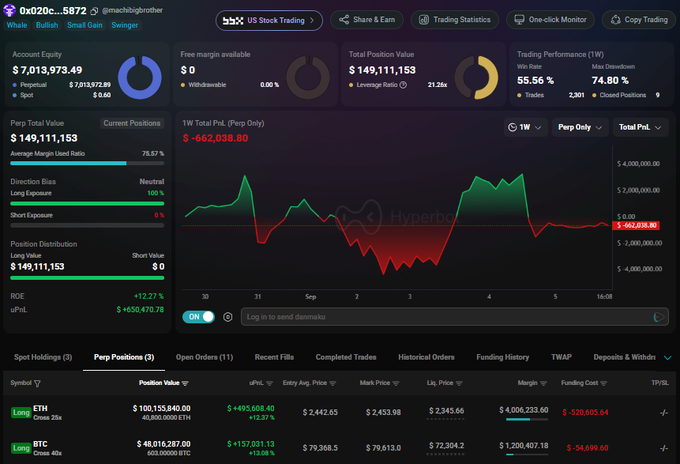Open Trading Statistics chart icon
Viewport: 680px width, 464px height.
coord(424,20)
